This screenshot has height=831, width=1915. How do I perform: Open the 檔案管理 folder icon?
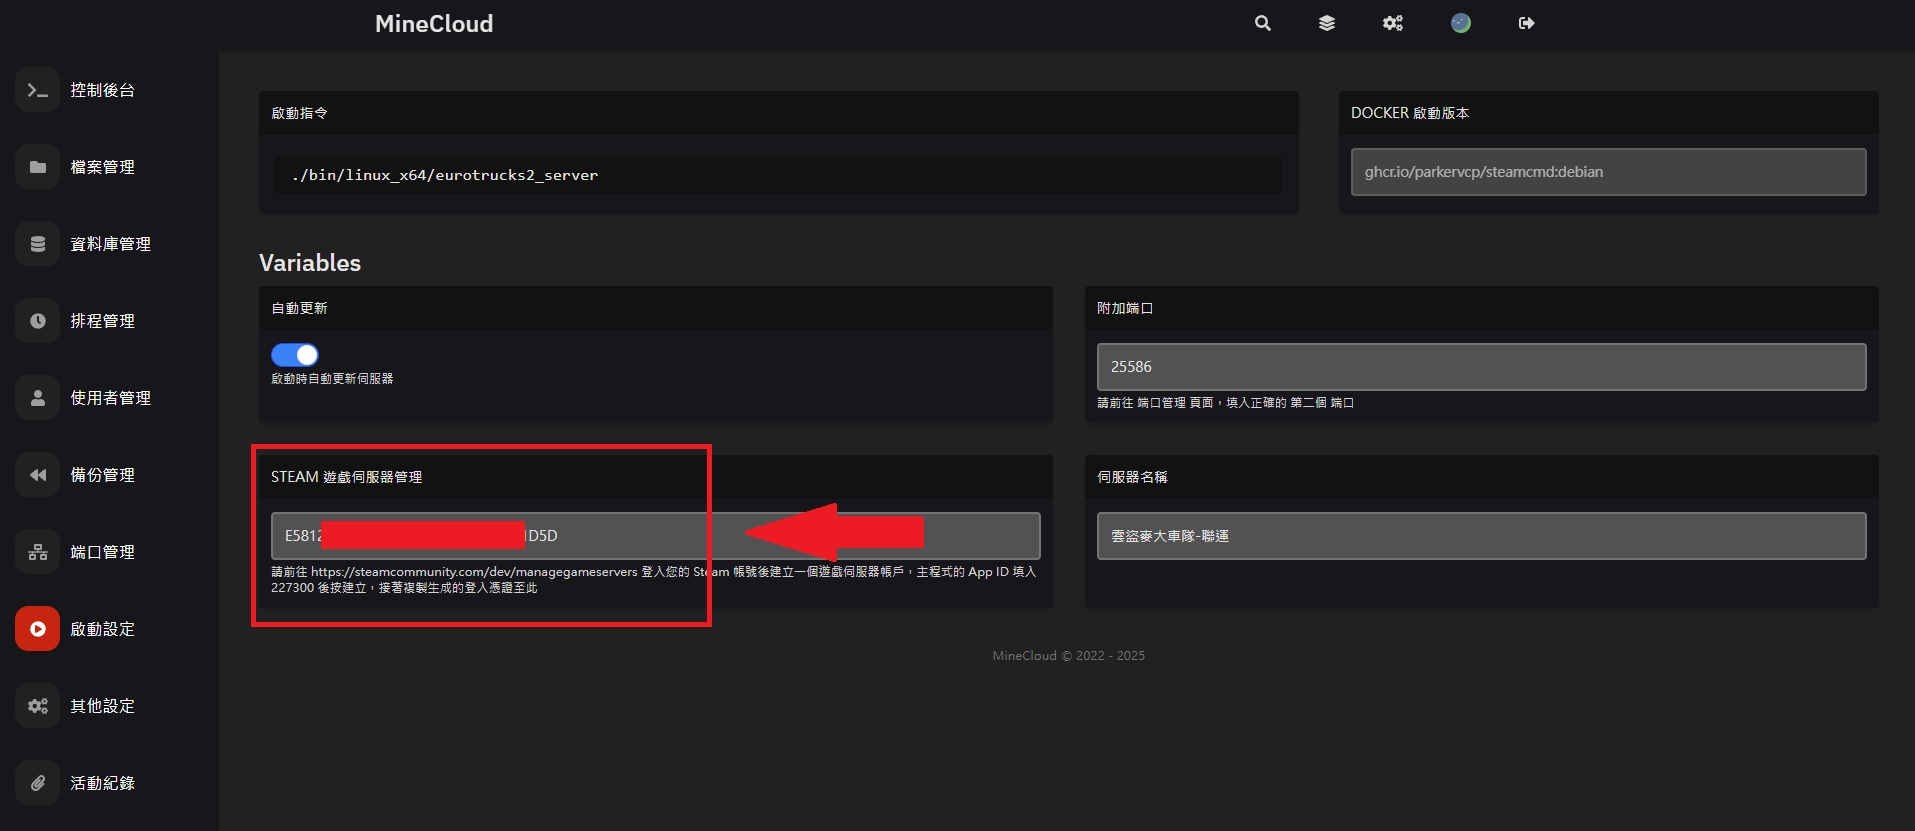(x=38, y=167)
